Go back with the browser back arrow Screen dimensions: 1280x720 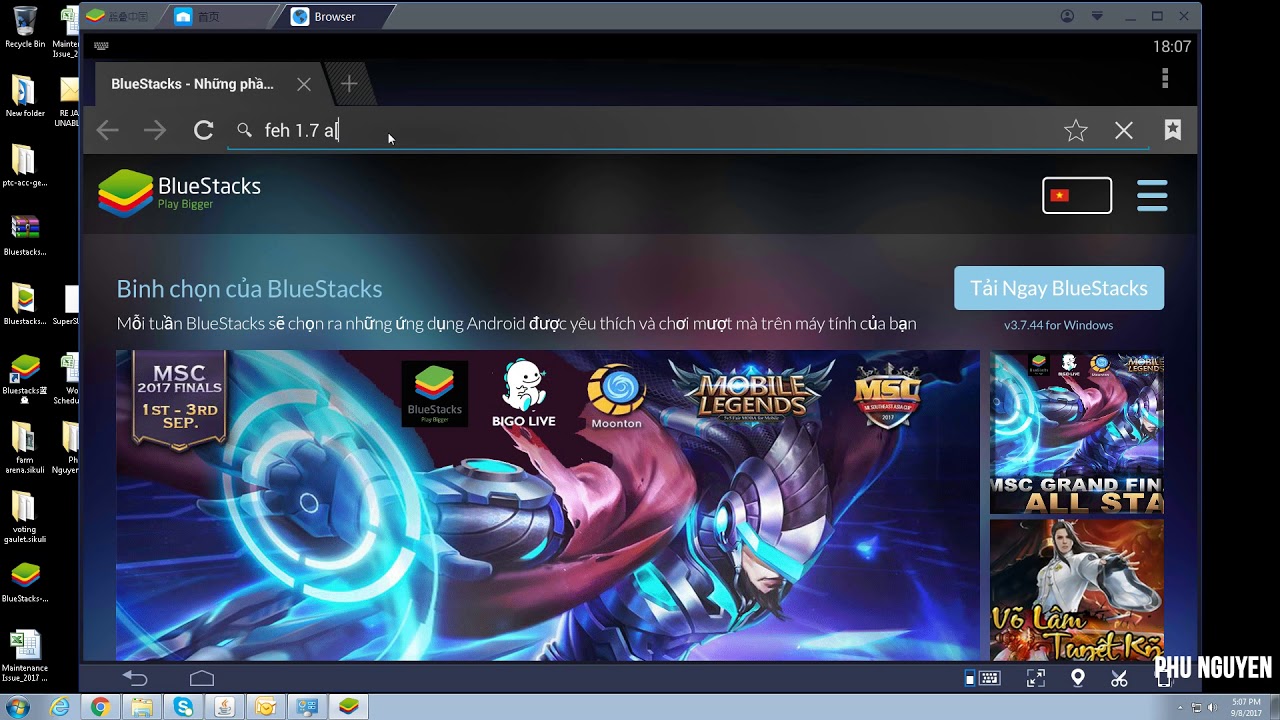[x=107, y=131]
